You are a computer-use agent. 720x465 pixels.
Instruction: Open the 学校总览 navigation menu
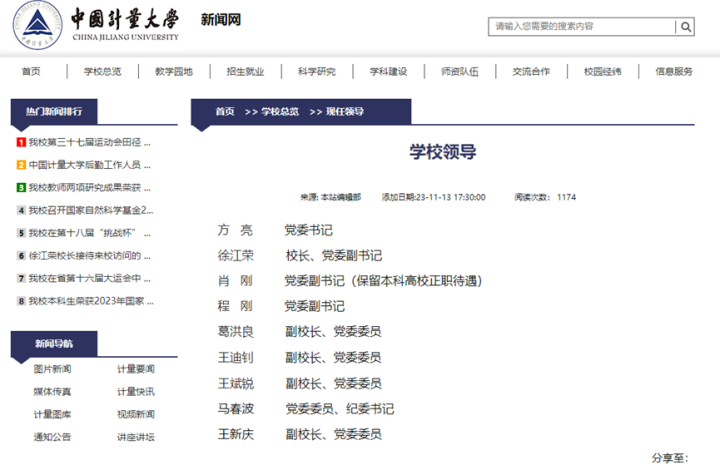pyautogui.click(x=102, y=71)
